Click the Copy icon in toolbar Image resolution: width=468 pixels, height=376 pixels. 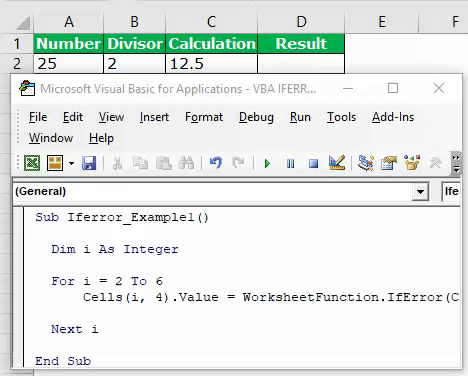point(140,163)
